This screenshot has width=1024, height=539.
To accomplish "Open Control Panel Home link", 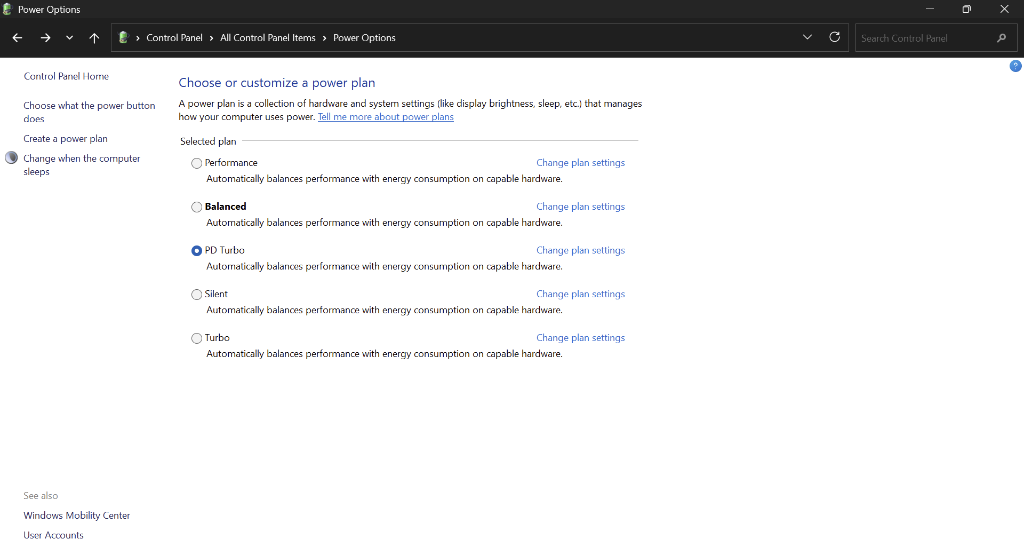I will tap(66, 76).
